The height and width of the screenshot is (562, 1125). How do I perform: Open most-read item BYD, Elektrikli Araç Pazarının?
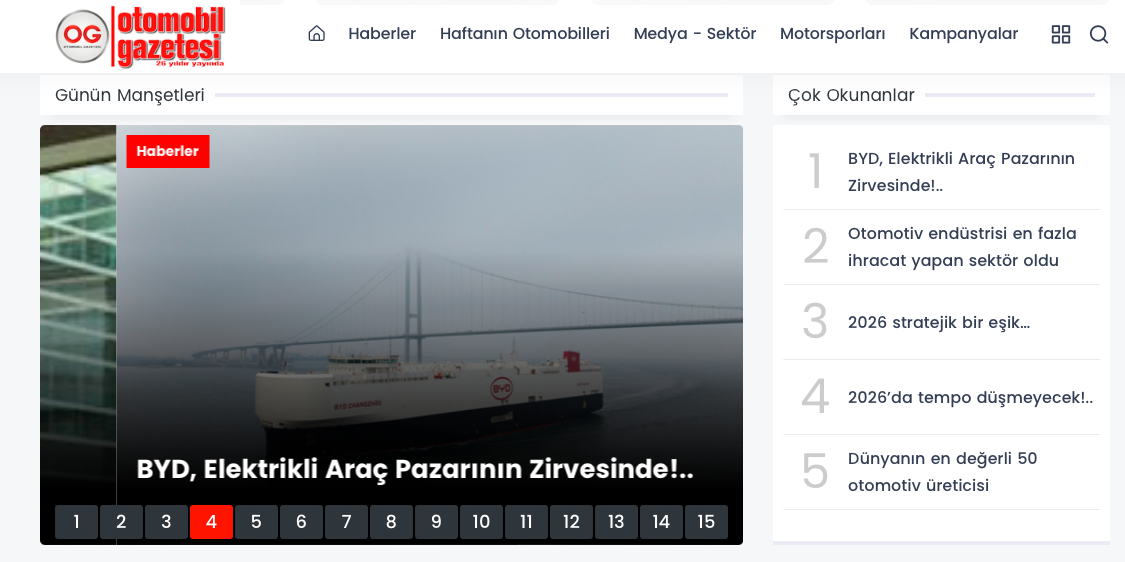[x=961, y=172]
